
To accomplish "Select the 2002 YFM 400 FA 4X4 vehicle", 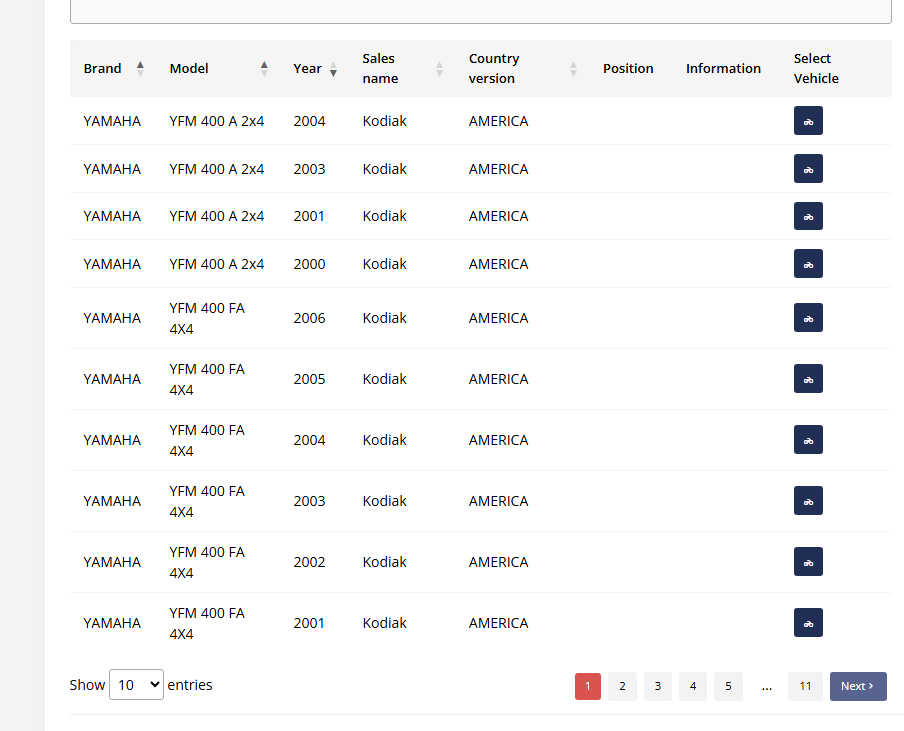I will click(x=808, y=562).
